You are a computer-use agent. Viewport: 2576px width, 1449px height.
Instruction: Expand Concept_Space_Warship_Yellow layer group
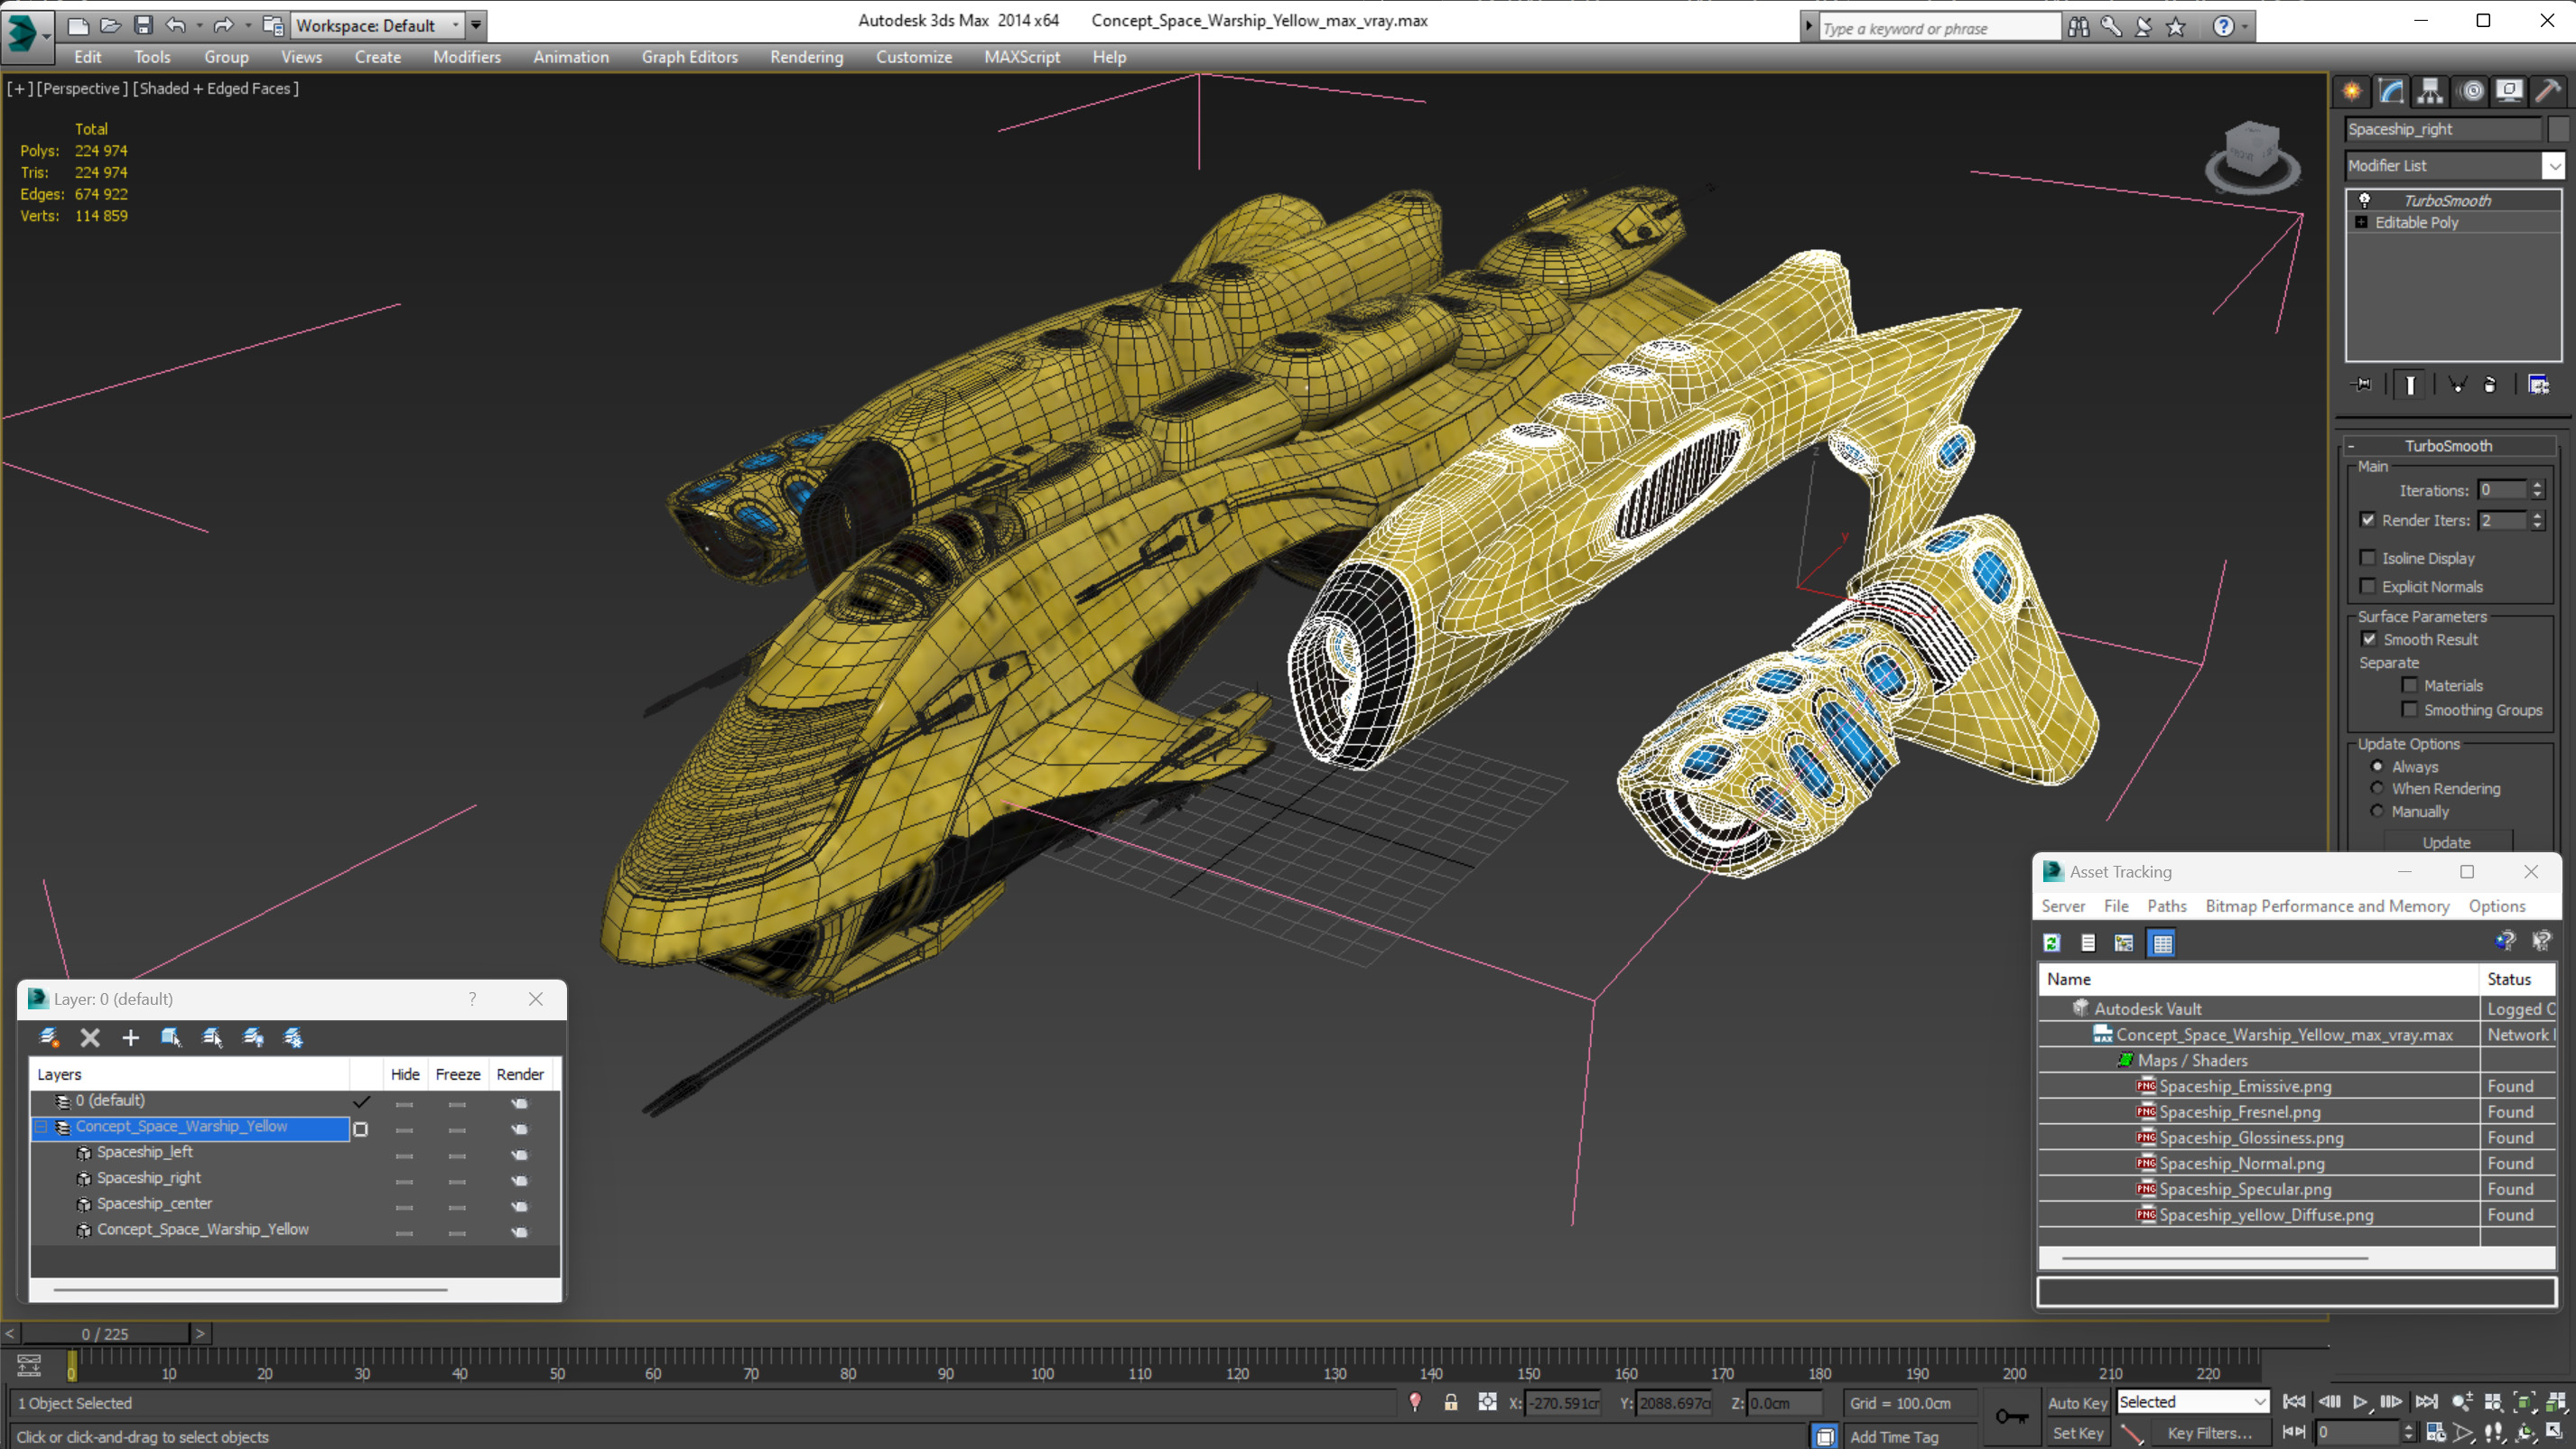click(39, 1127)
